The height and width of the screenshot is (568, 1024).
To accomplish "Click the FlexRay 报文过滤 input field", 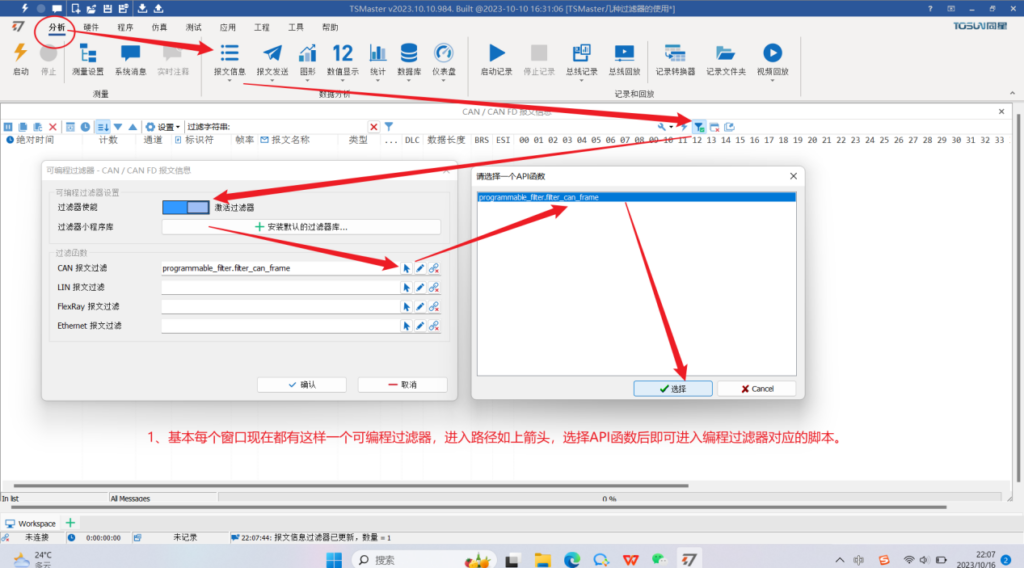I will 278,306.
